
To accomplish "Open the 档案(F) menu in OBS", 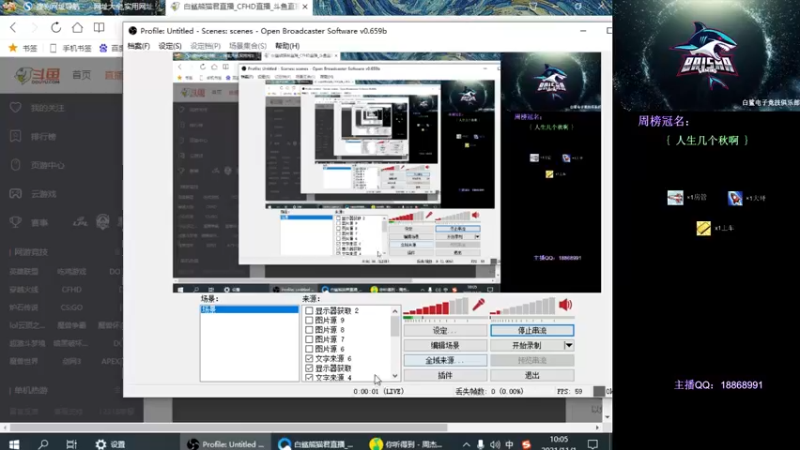I will click(x=139, y=46).
